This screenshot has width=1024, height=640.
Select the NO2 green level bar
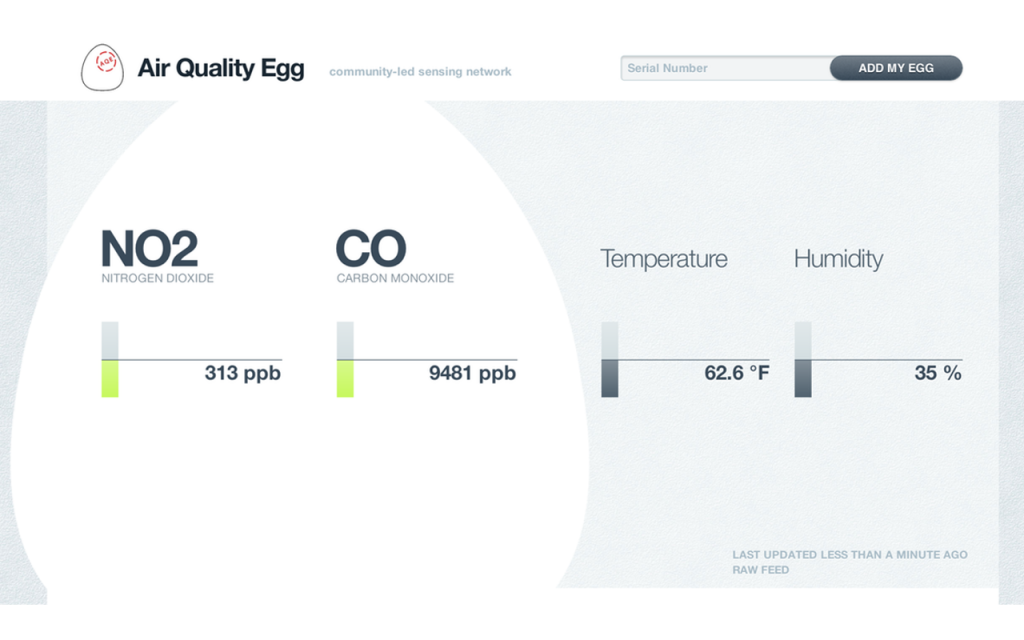pyautogui.click(x=110, y=379)
